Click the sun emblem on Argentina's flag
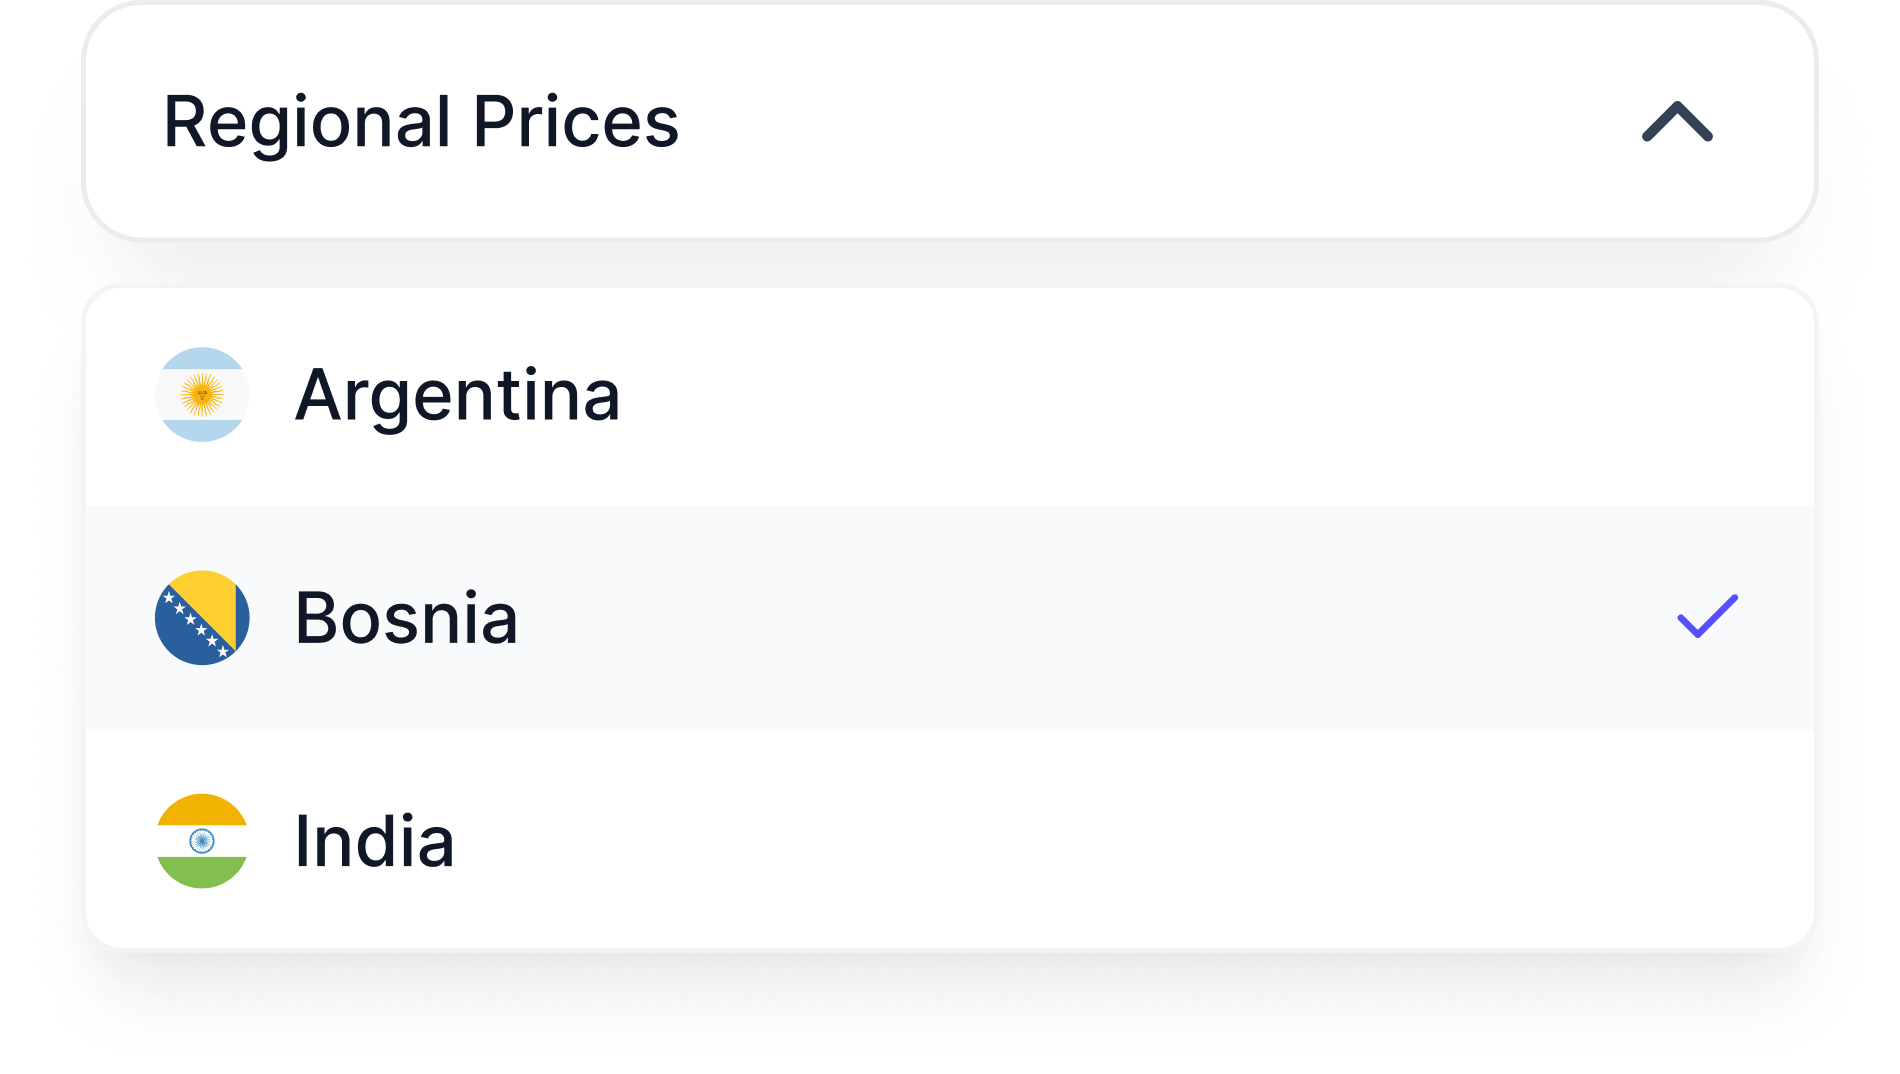This screenshot has height=1074, width=1900. [202, 395]
